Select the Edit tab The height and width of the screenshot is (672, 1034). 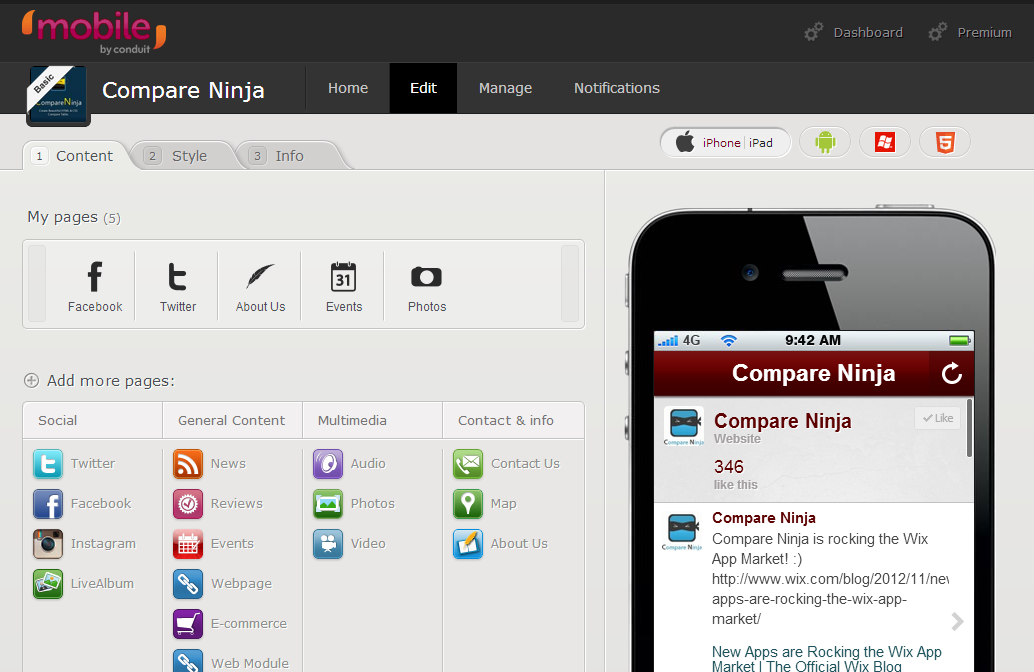[423, 88]
